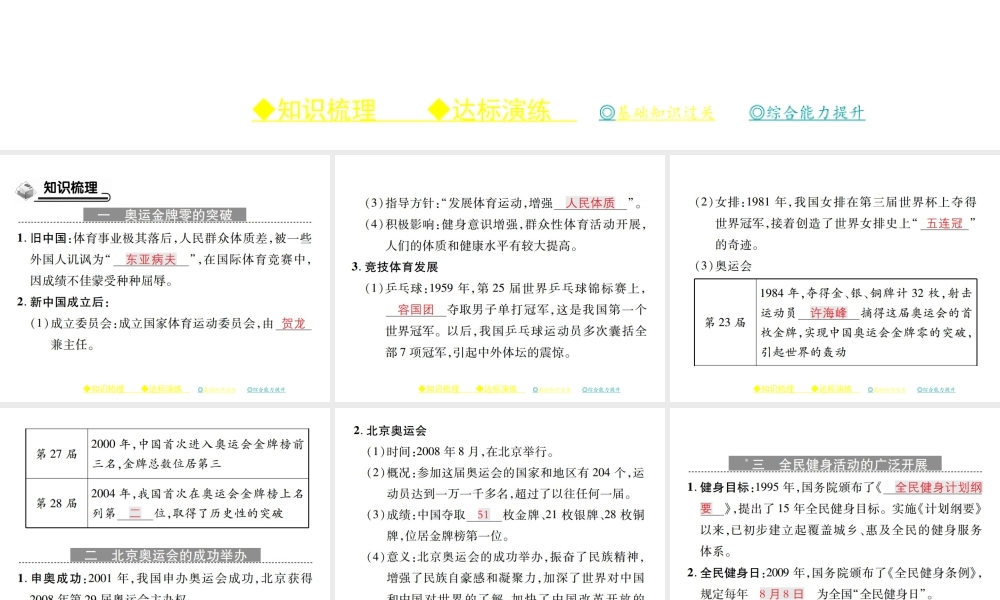The width and height of the screenshot is (1000, 600).
Task: Click the table cell 第27届
Action: 56,453
